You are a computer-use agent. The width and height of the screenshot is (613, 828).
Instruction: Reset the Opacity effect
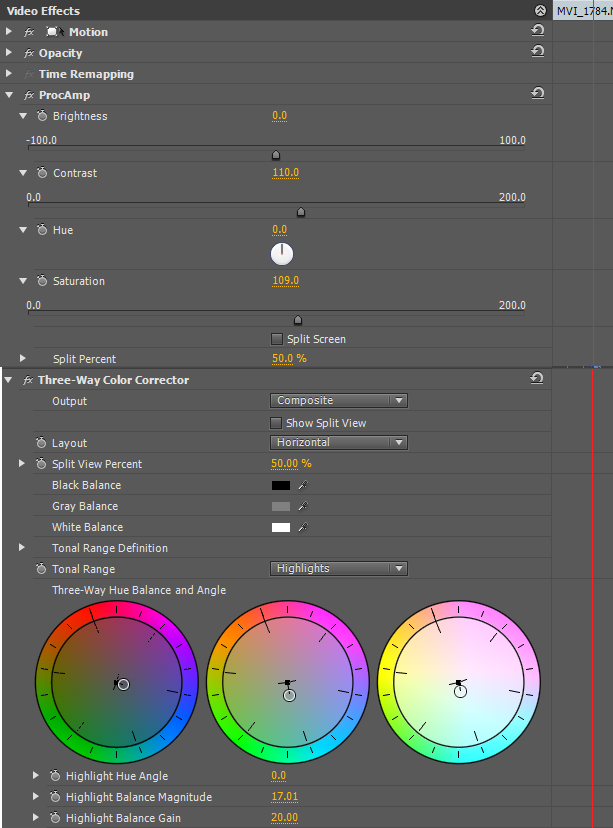pos(537,51)
